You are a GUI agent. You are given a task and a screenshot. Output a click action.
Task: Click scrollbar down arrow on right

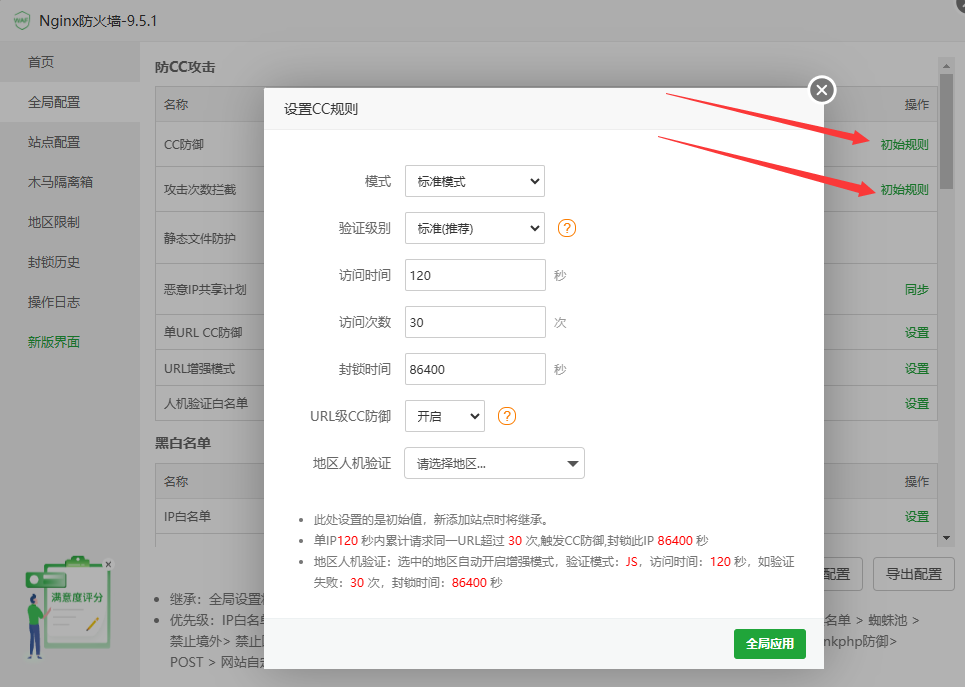pos(946,538)
